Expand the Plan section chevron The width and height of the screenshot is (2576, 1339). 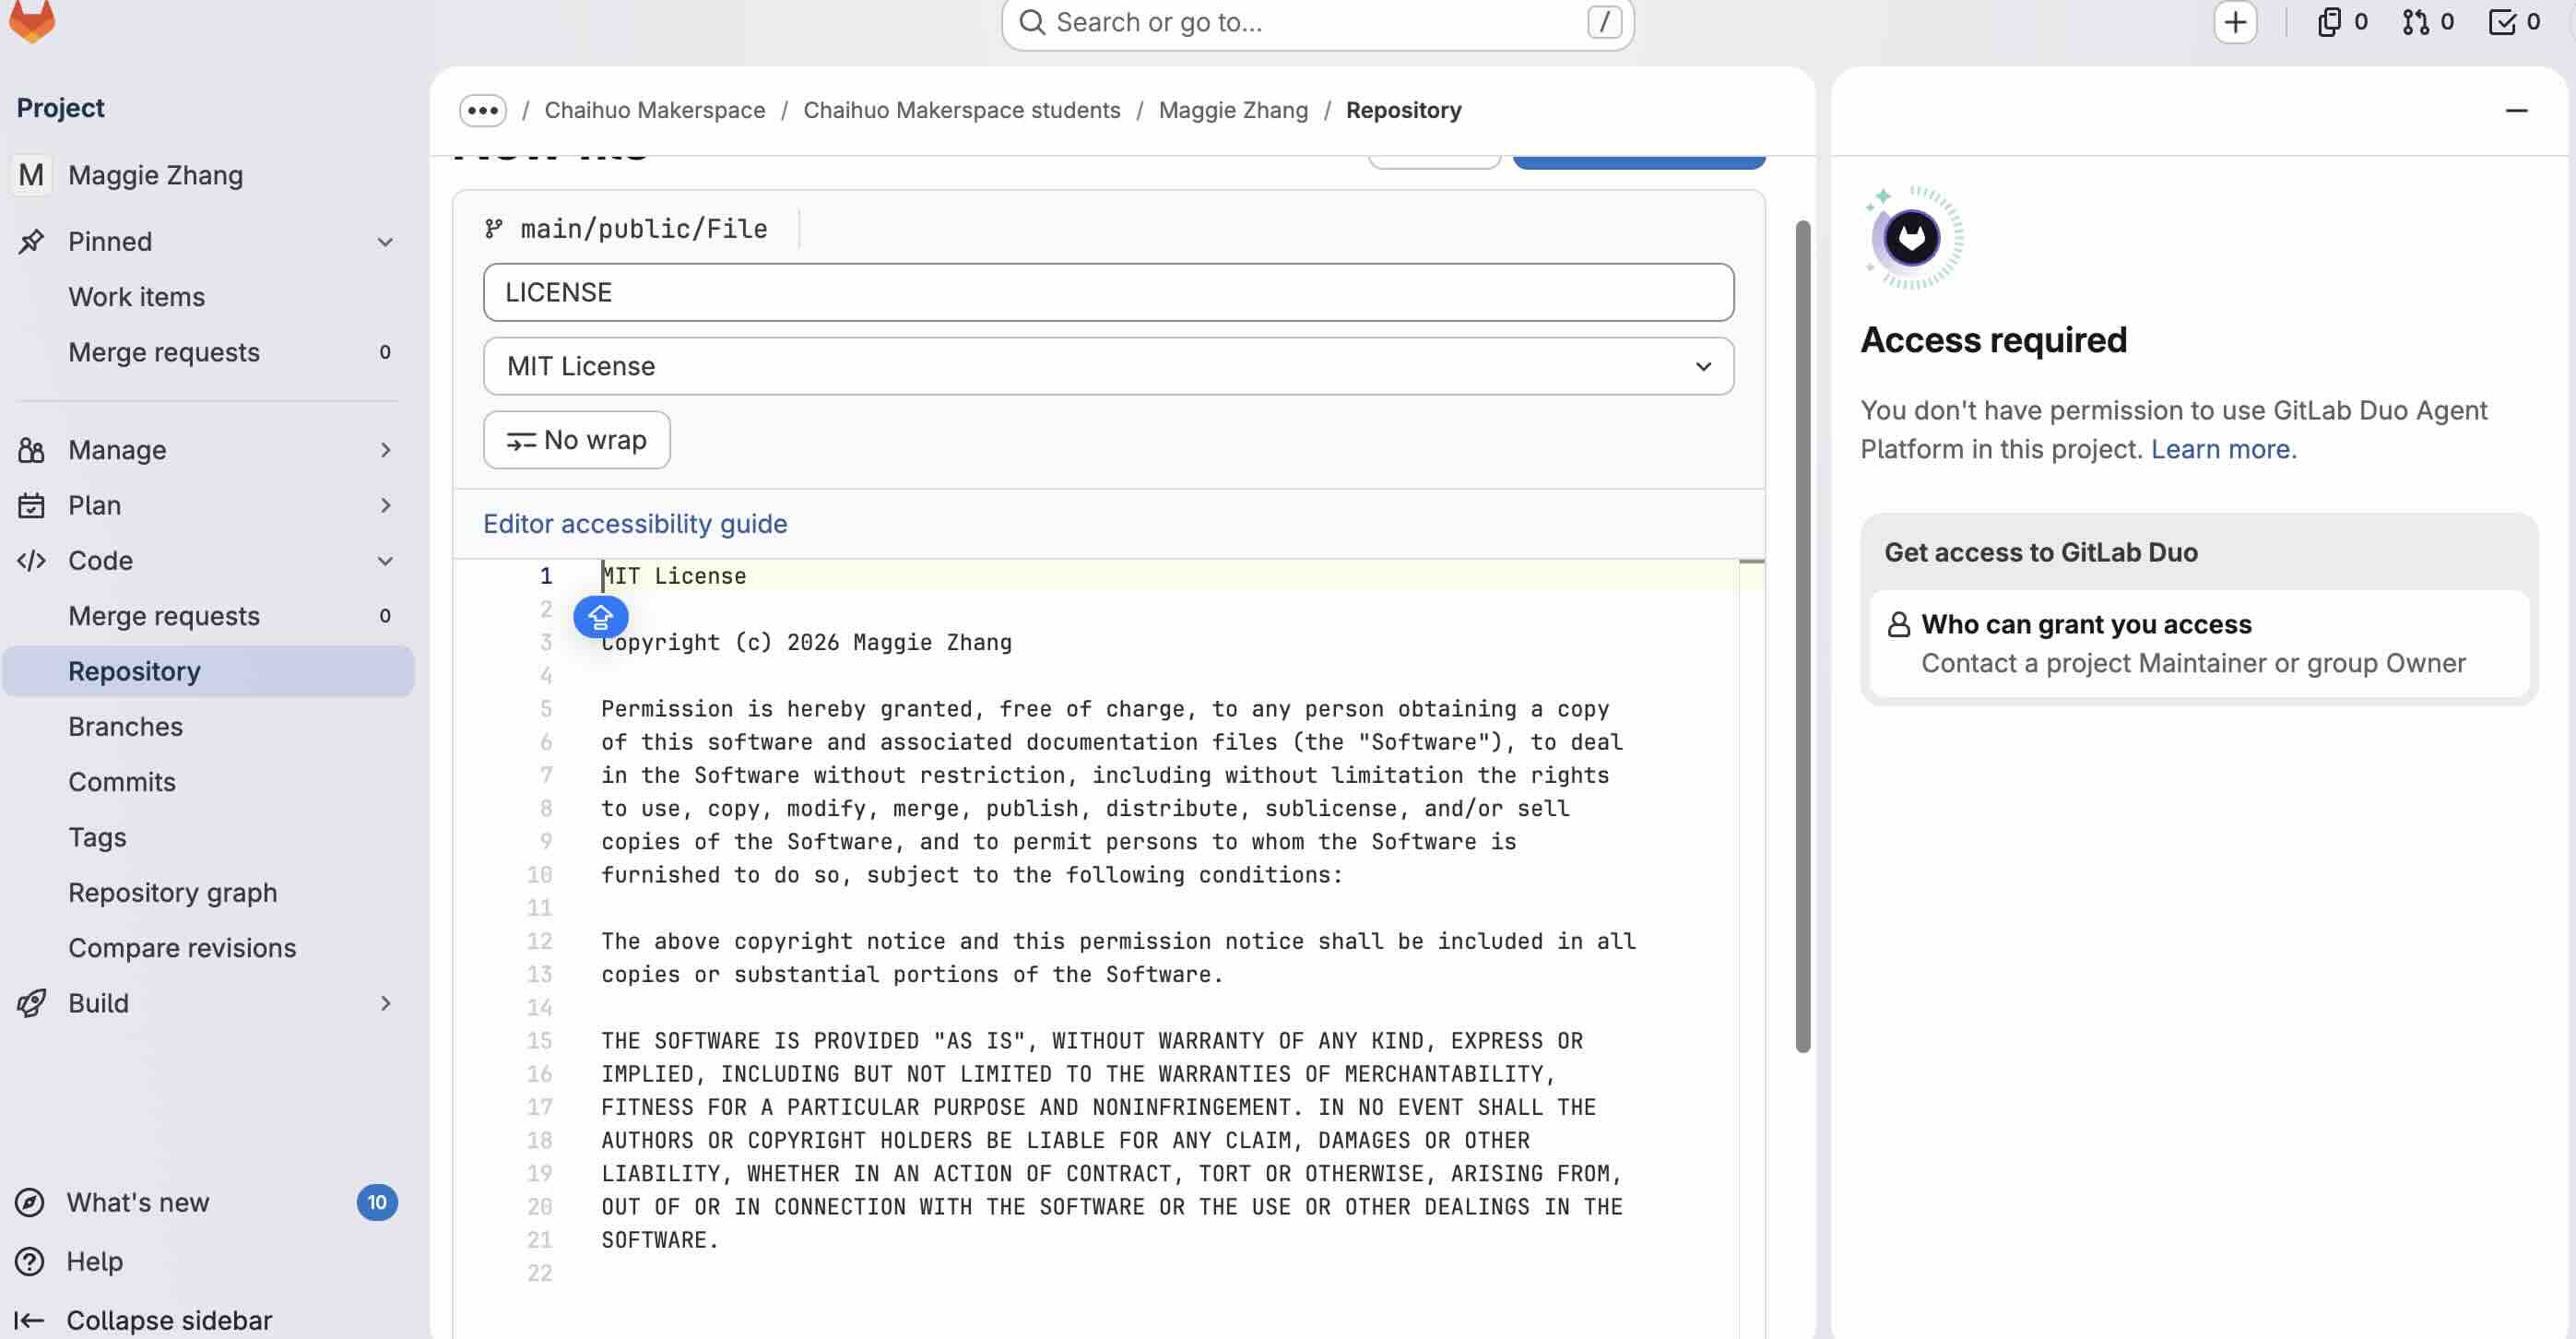point(385,505)
